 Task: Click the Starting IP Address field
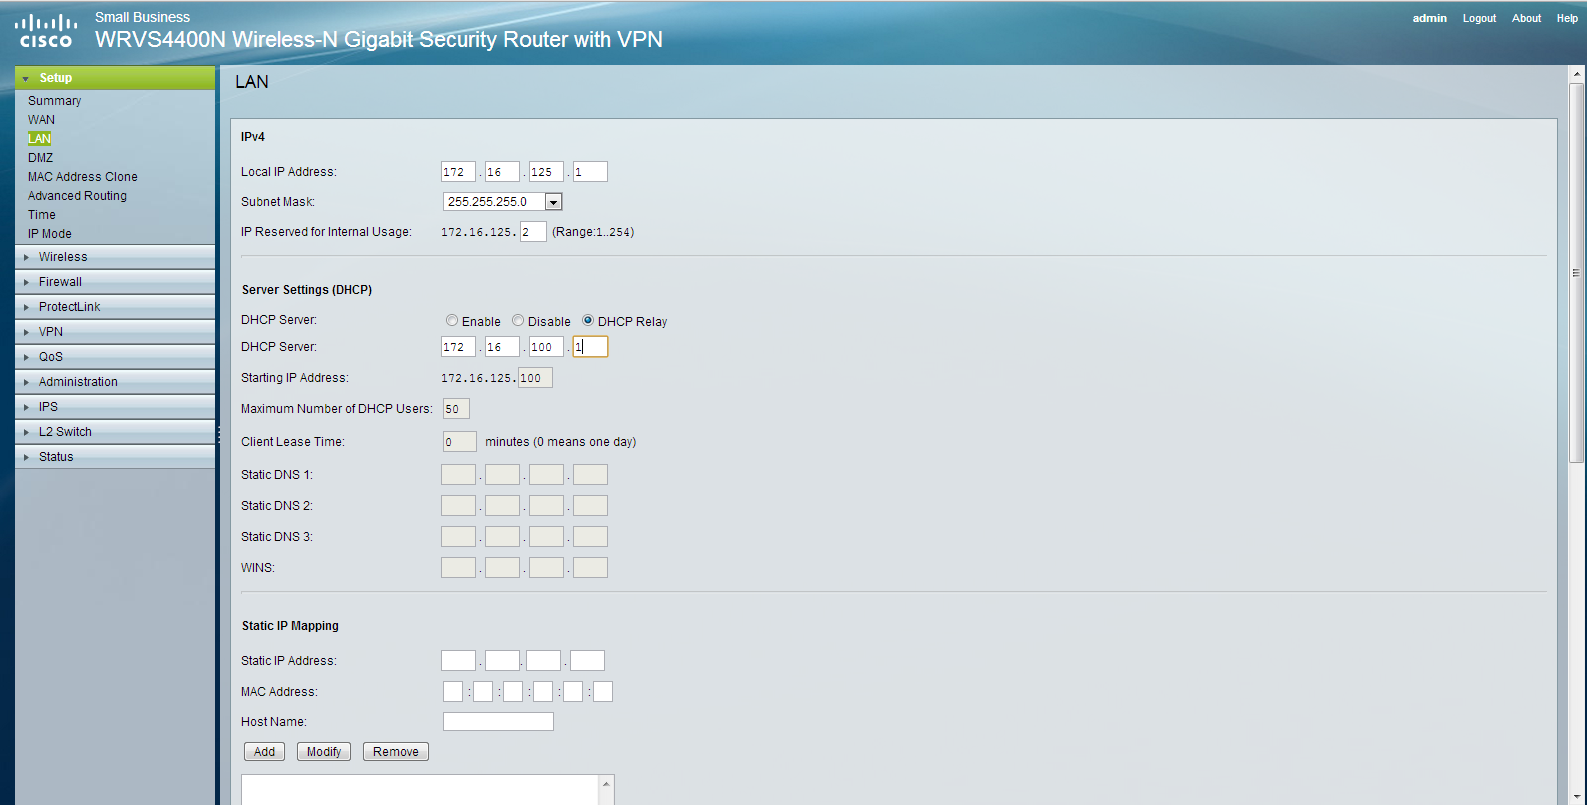click(535, 378)
